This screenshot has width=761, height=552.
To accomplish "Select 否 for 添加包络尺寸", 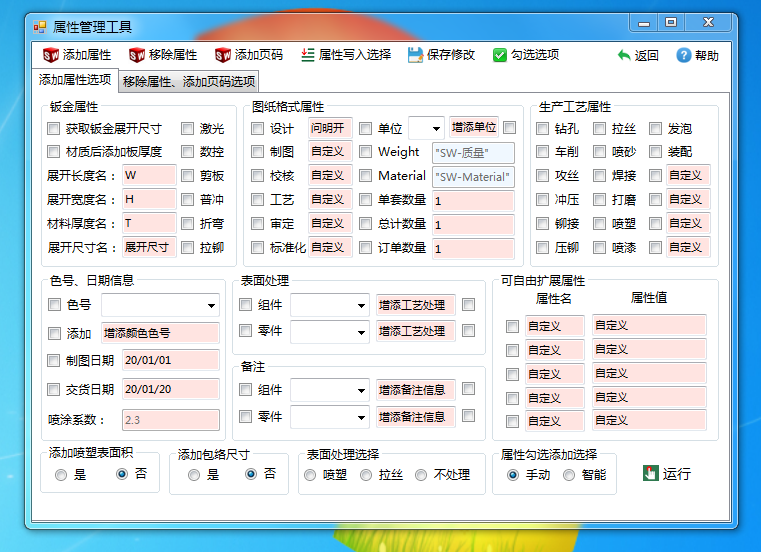I will 251,474.
